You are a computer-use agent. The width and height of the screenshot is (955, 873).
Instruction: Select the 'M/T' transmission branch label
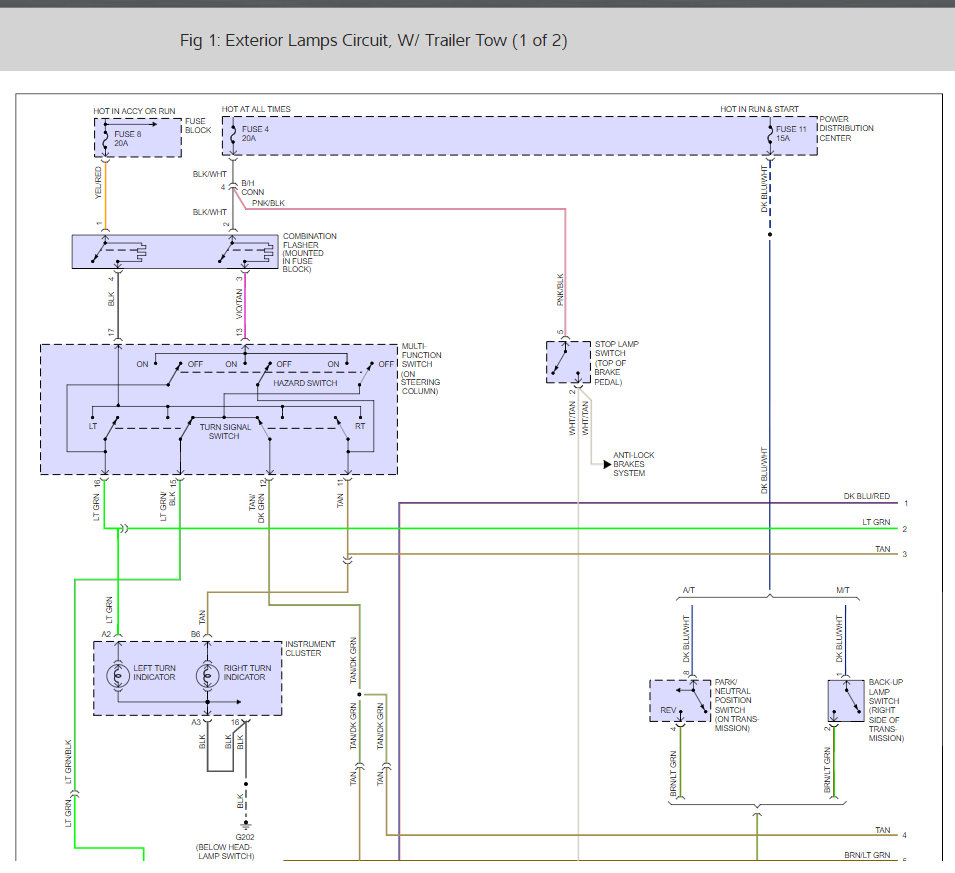click(x=842, y=590)
